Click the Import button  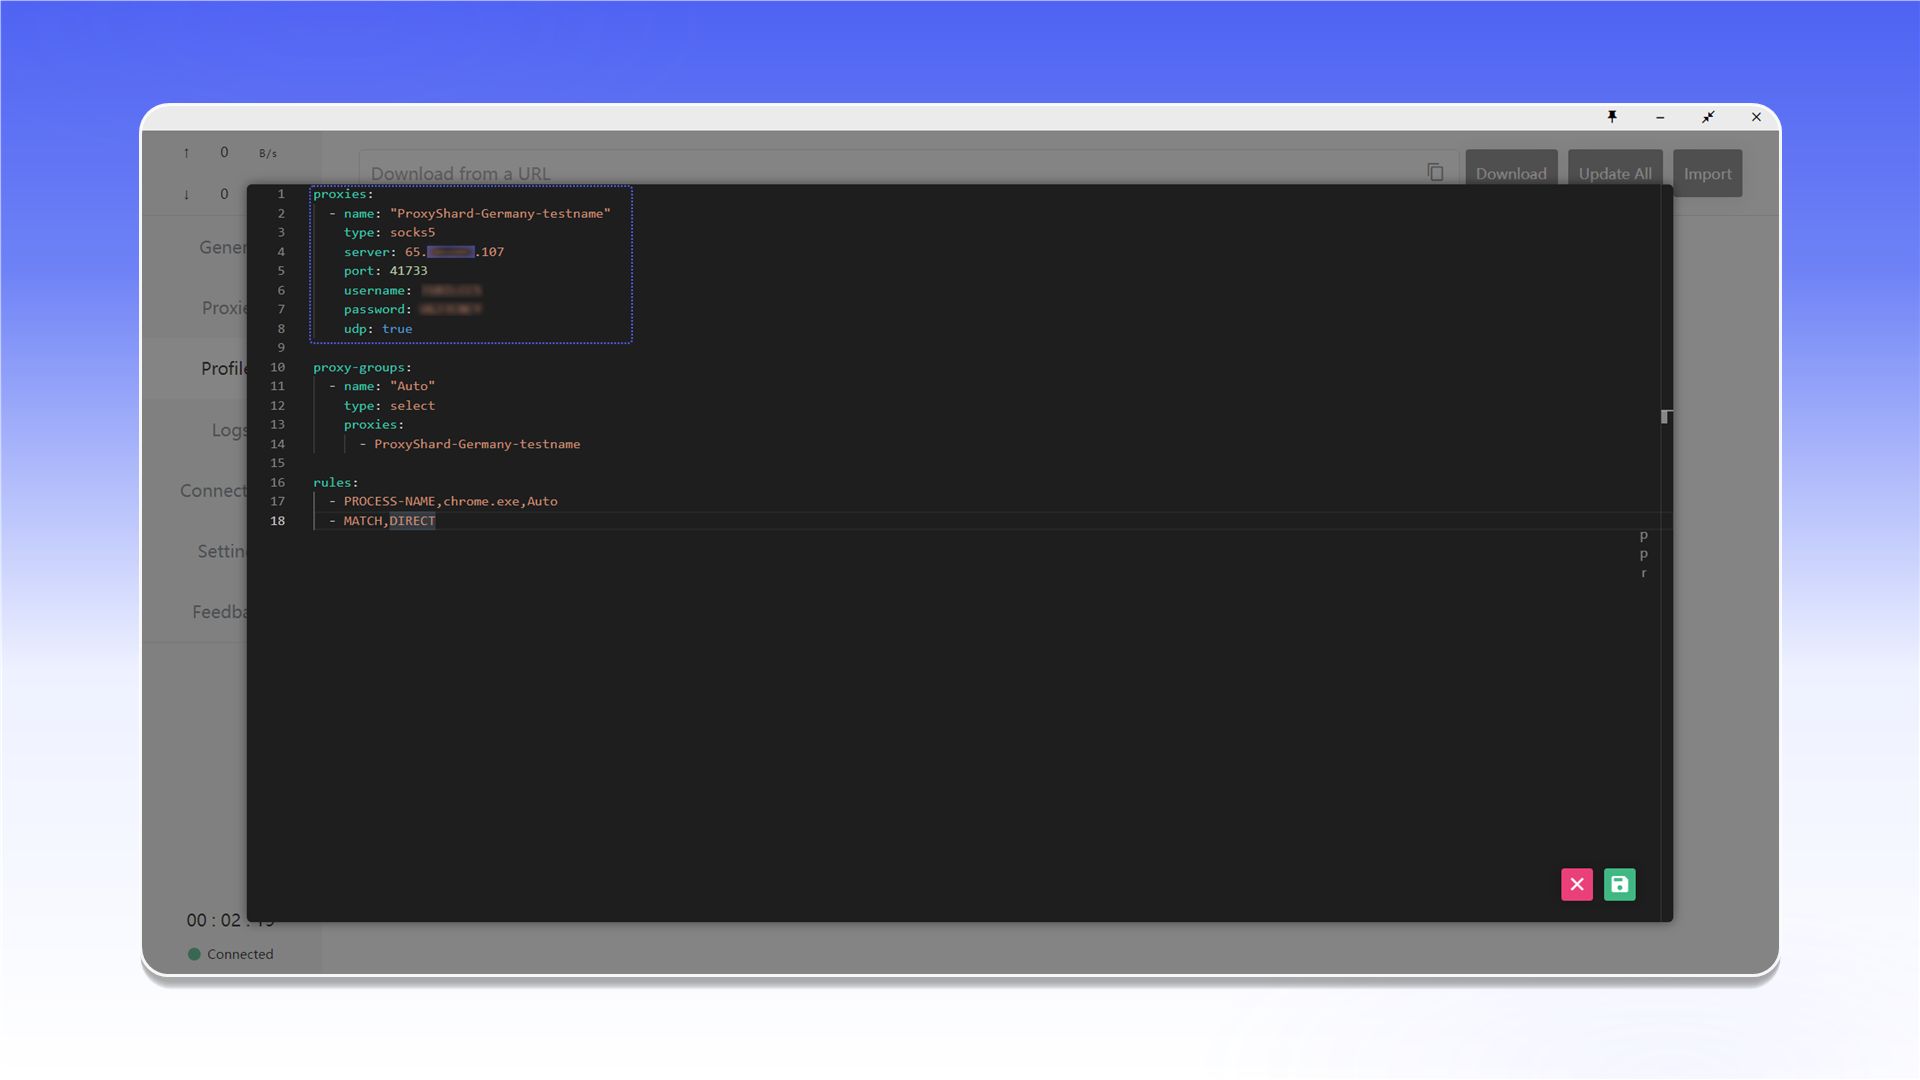point(1707,173)
